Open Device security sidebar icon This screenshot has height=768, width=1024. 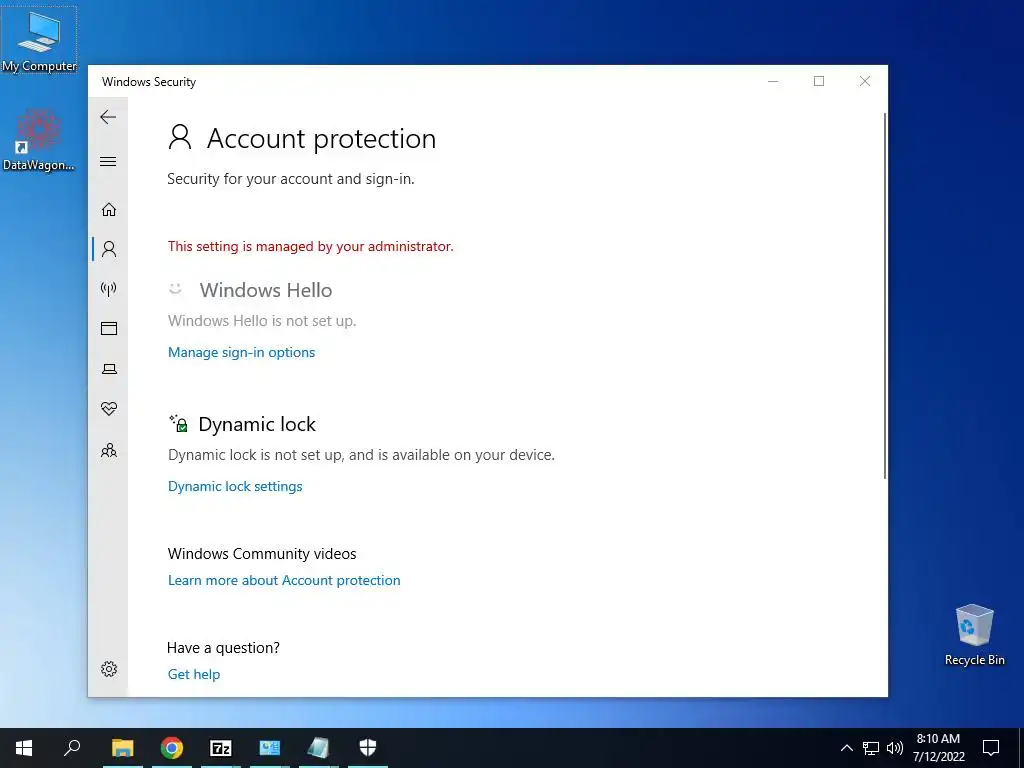pos(108,369)
